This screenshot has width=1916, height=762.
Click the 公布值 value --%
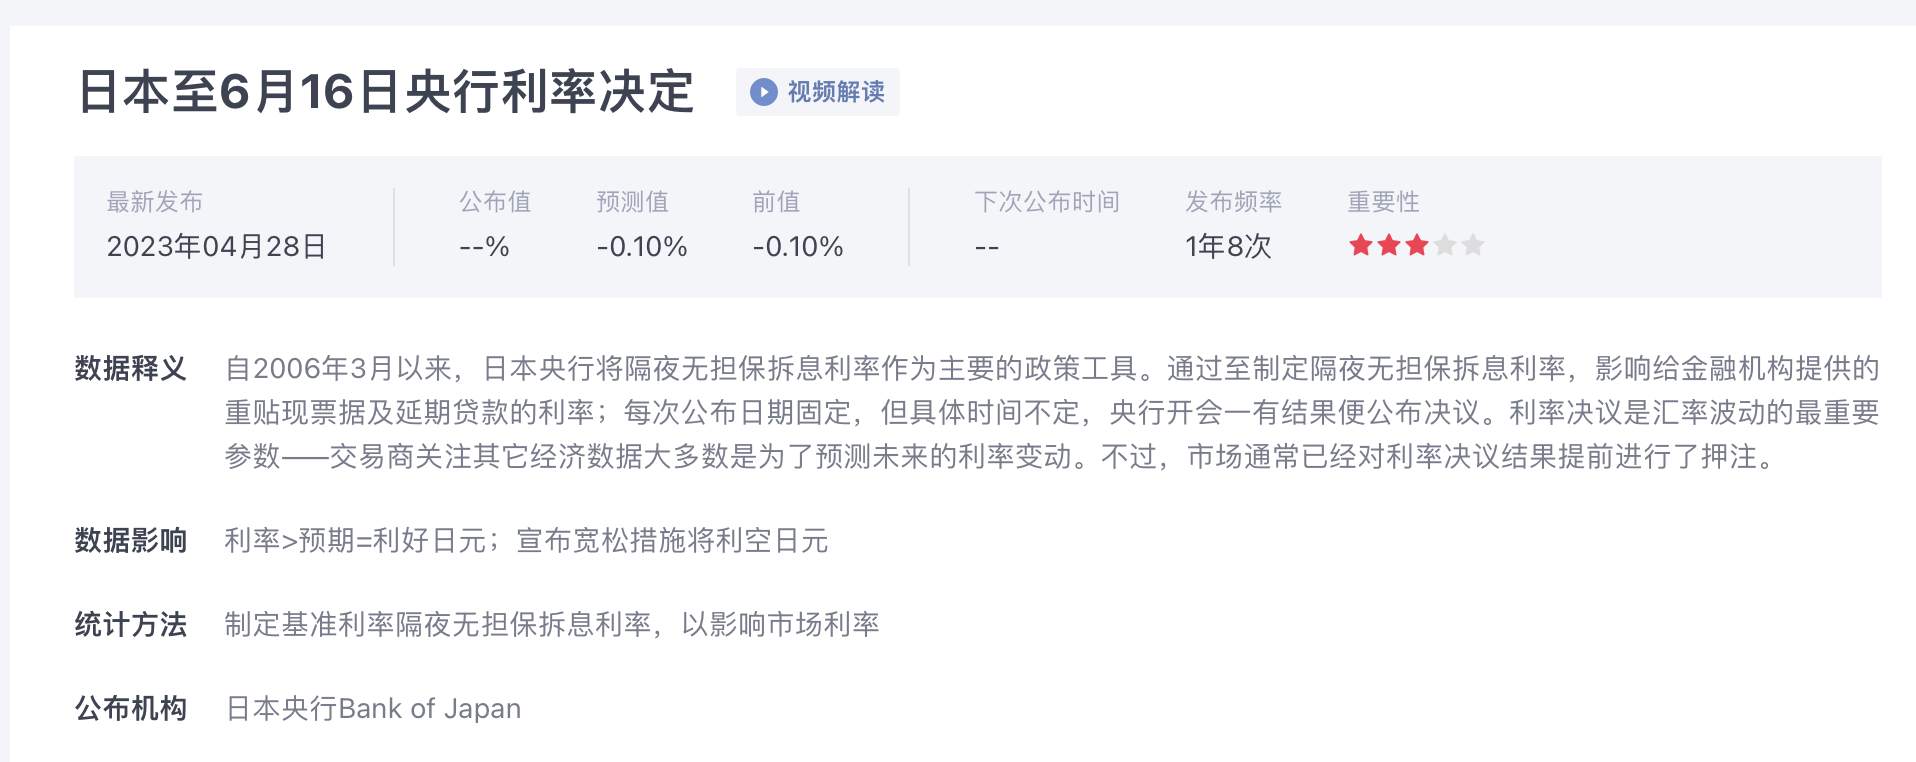click(484, 246)
